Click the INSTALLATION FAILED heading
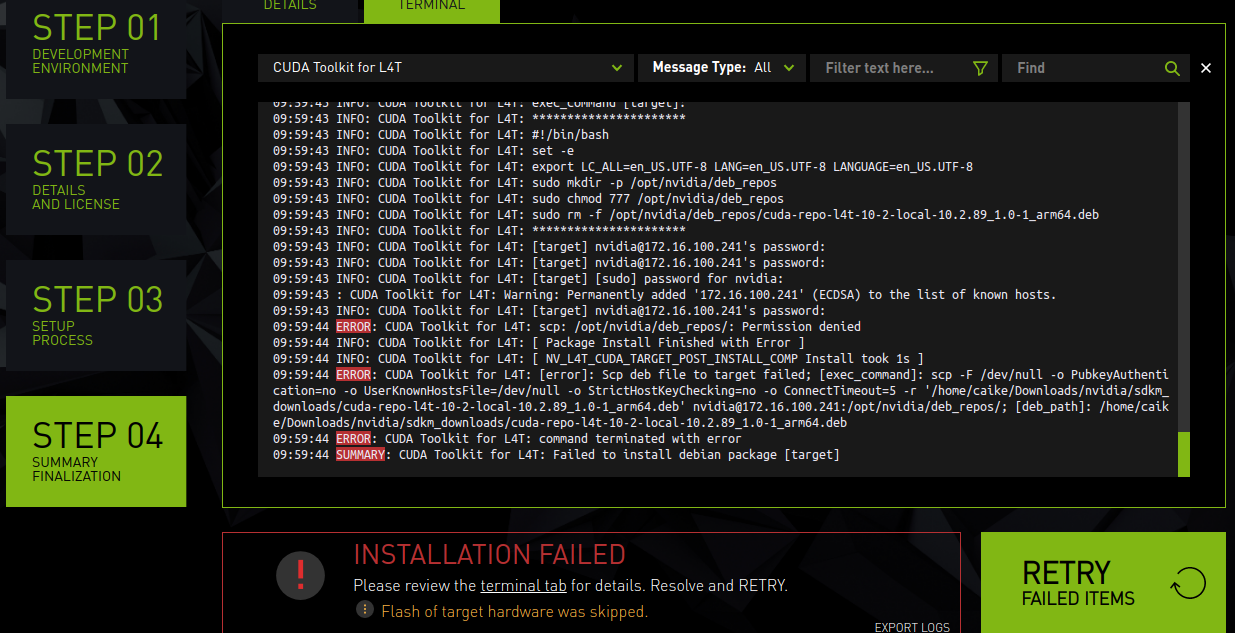Viewport: 1235px width, 633px height. (x=490, y=554)
